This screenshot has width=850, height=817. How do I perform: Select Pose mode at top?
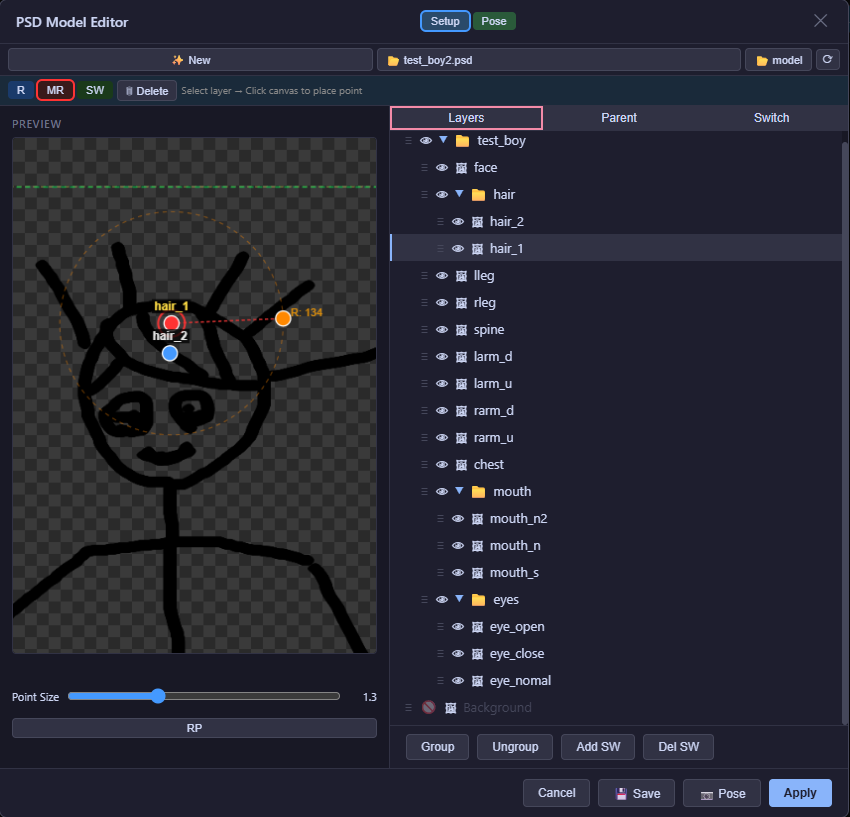pos(494,21)
